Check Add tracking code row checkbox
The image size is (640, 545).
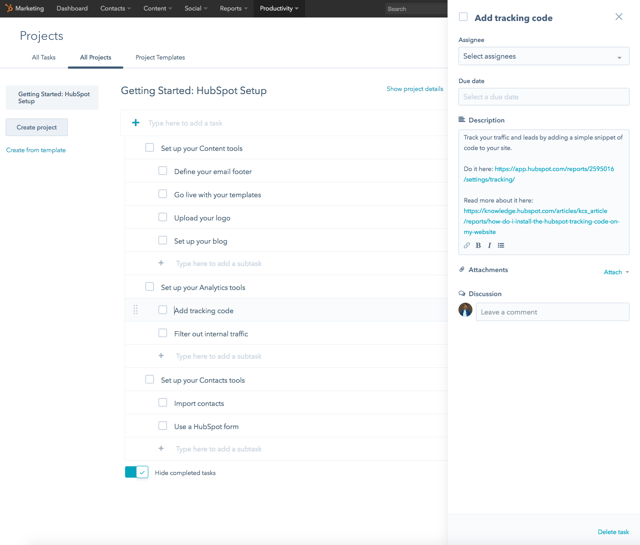[x=163, y=310]
